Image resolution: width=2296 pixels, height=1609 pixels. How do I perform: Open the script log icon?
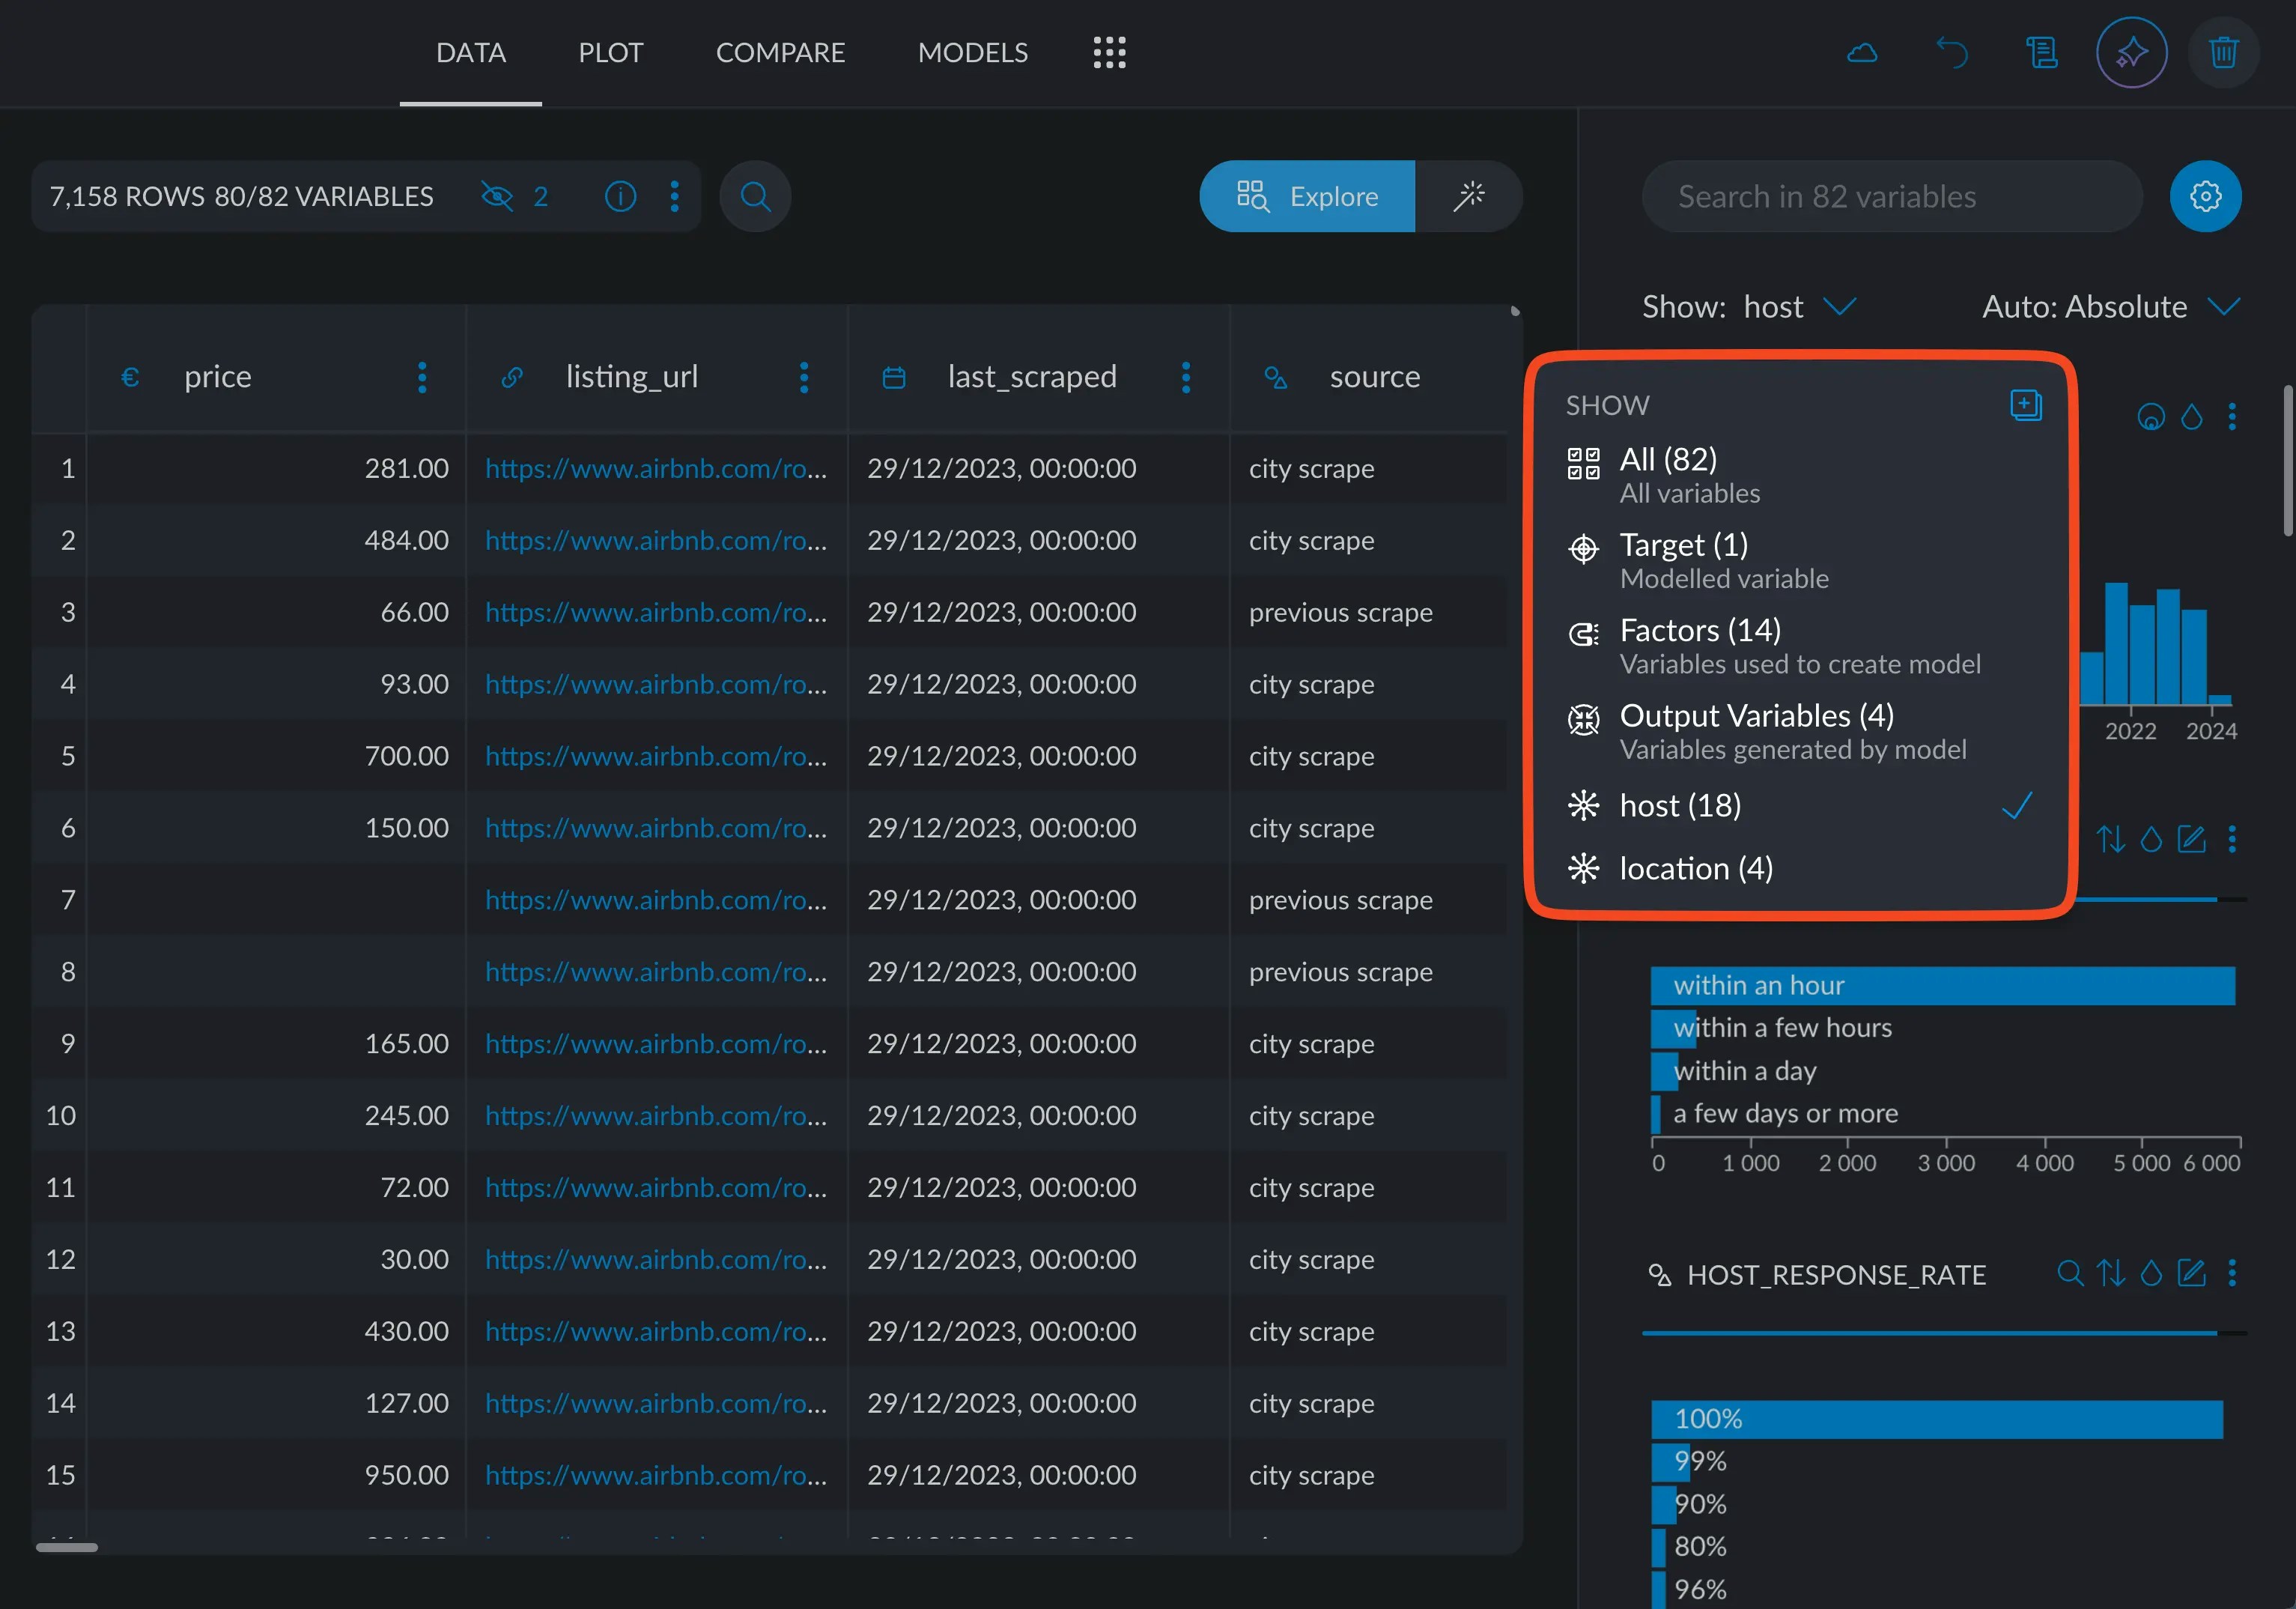tap(2041, 53)
